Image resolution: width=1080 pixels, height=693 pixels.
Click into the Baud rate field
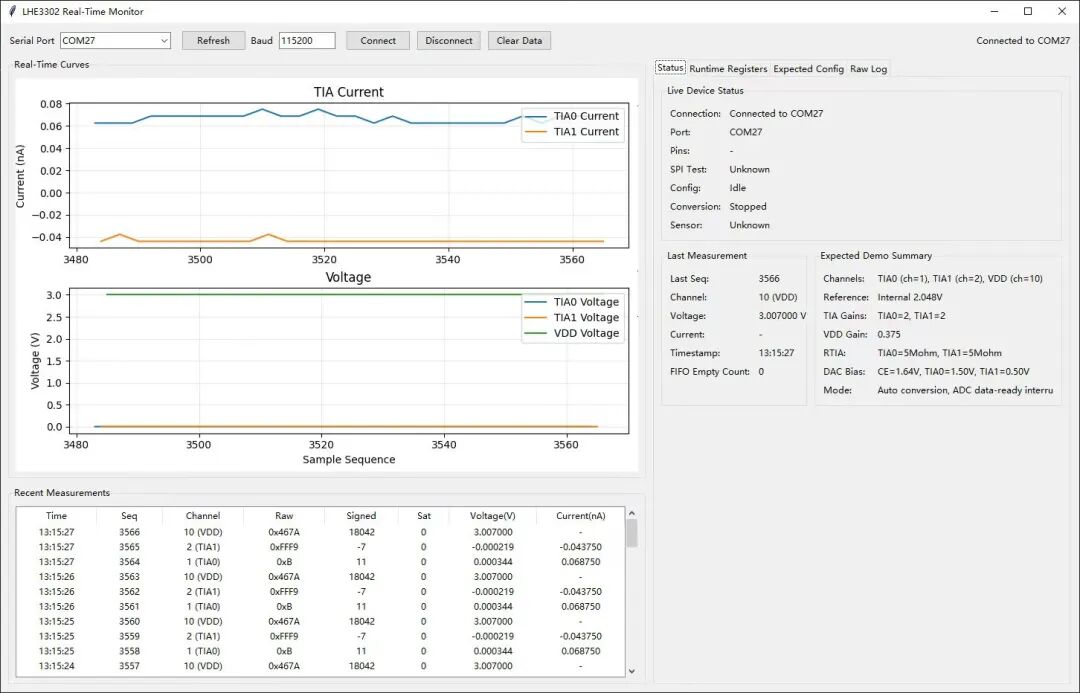click(307, 41)
